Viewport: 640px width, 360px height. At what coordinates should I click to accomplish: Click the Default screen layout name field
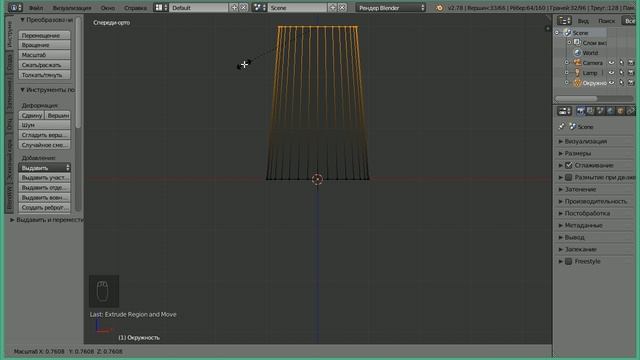point(199,7)
